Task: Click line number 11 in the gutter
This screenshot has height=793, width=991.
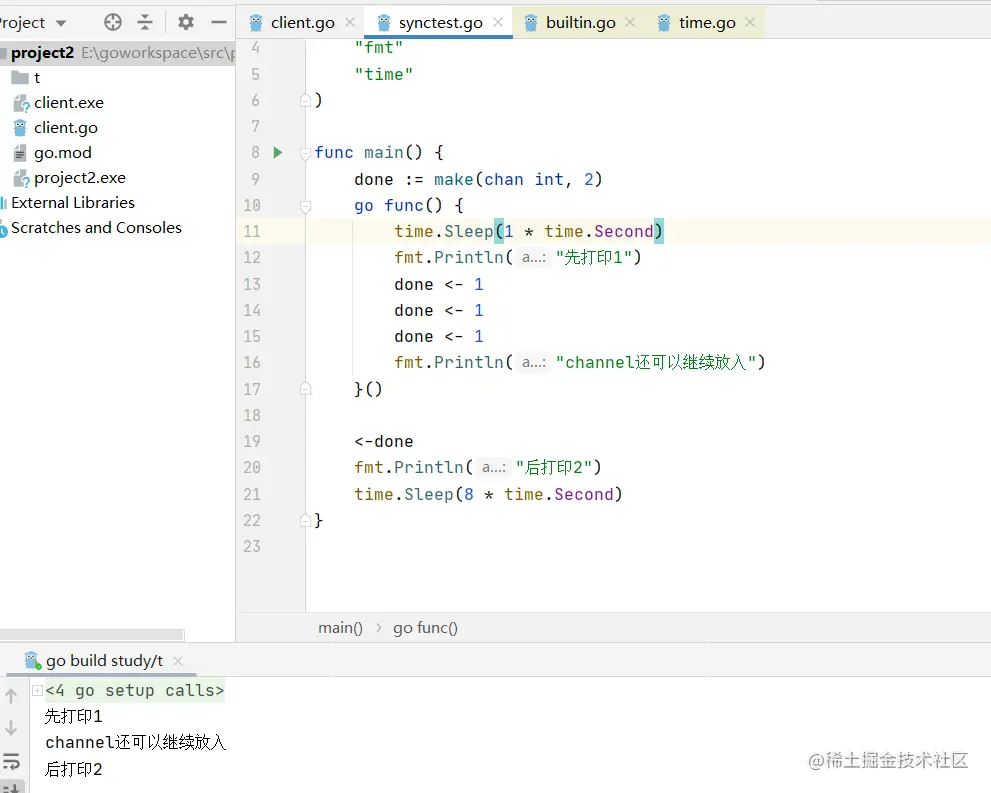Action: [252, 231]
